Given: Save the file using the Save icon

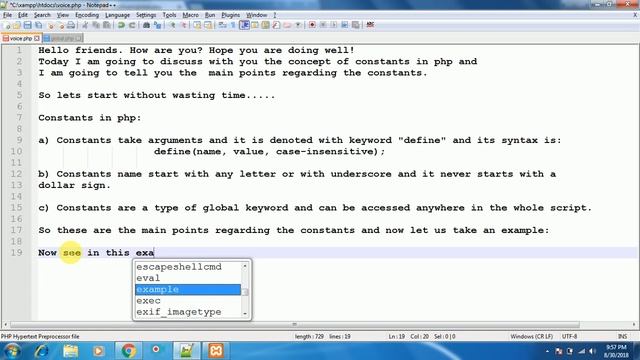Looking at the screenshot, I should 27,25.
